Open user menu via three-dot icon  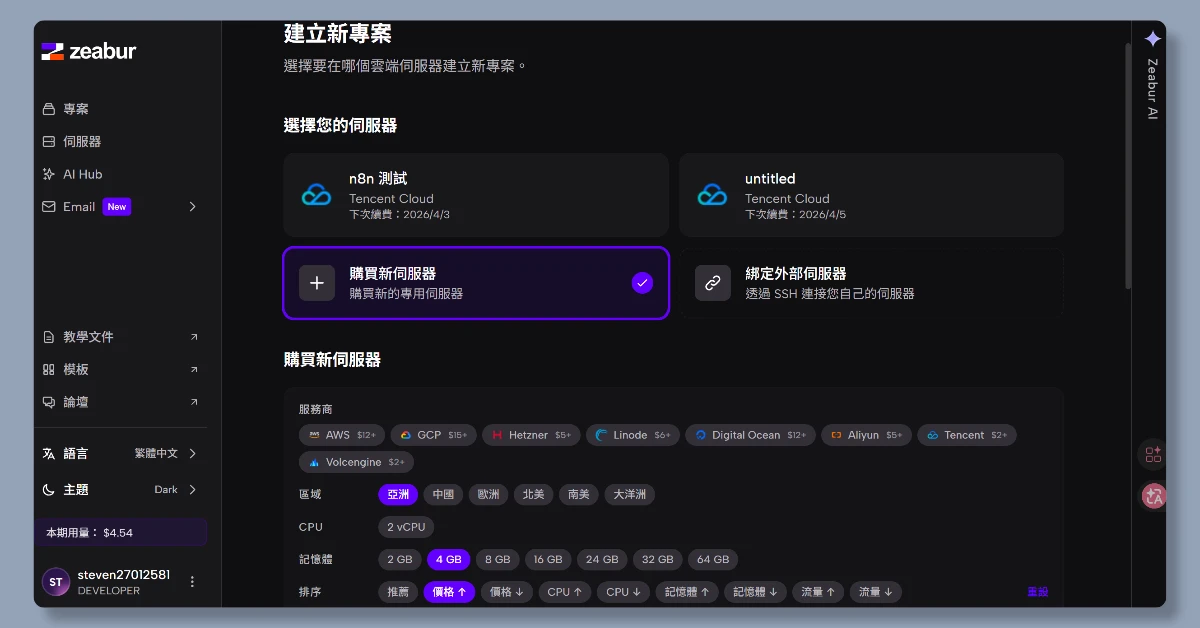pyautogui.click(x=193, y=581)
